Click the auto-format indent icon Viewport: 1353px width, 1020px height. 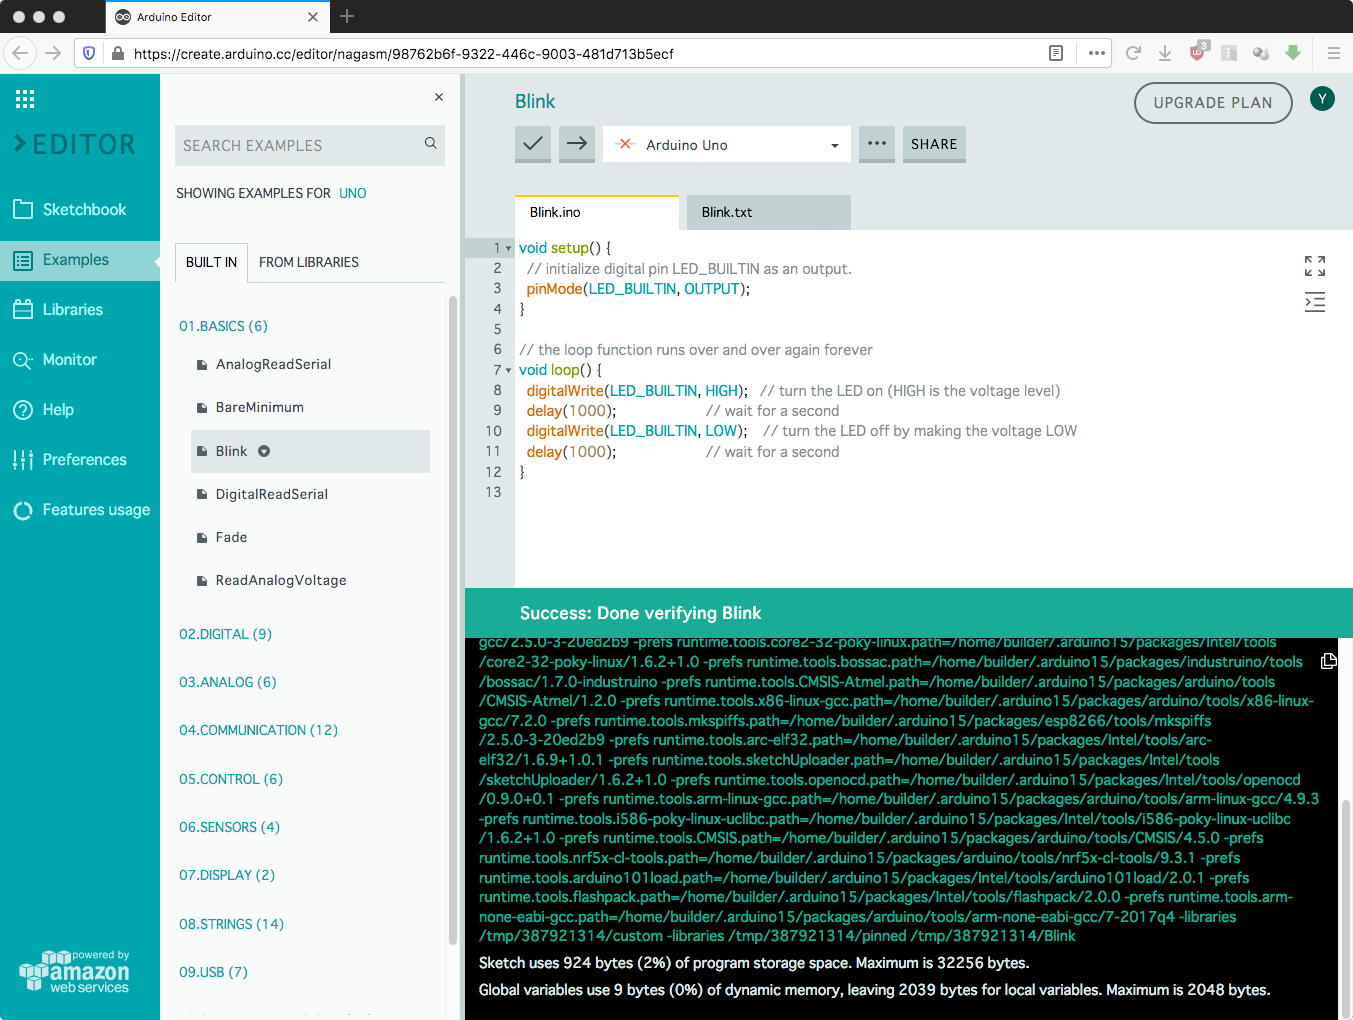(1314, 302)
